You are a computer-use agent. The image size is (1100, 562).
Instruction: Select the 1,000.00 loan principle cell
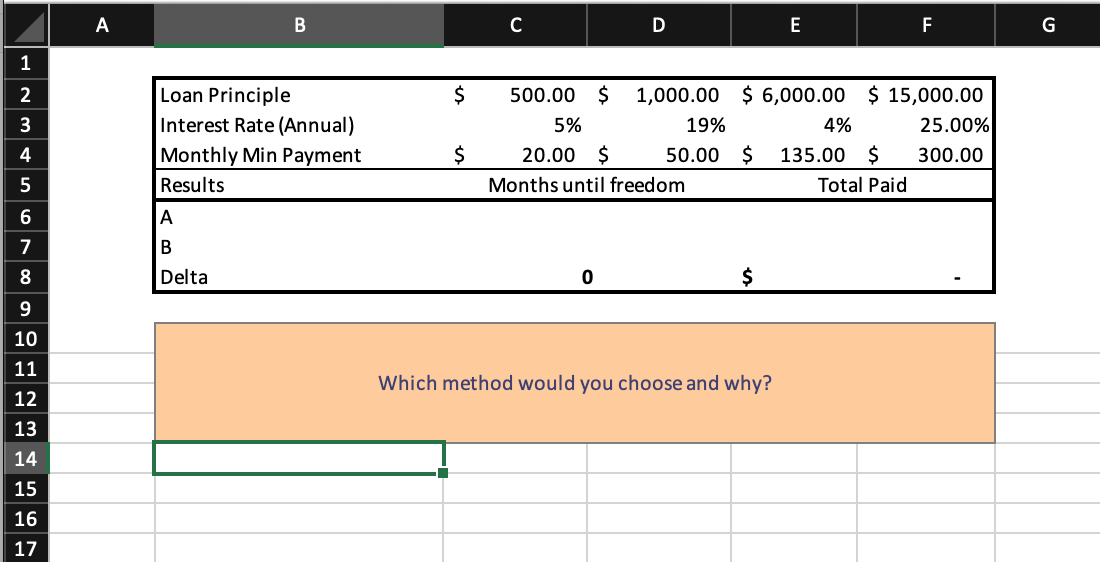[x=659, y=95]
